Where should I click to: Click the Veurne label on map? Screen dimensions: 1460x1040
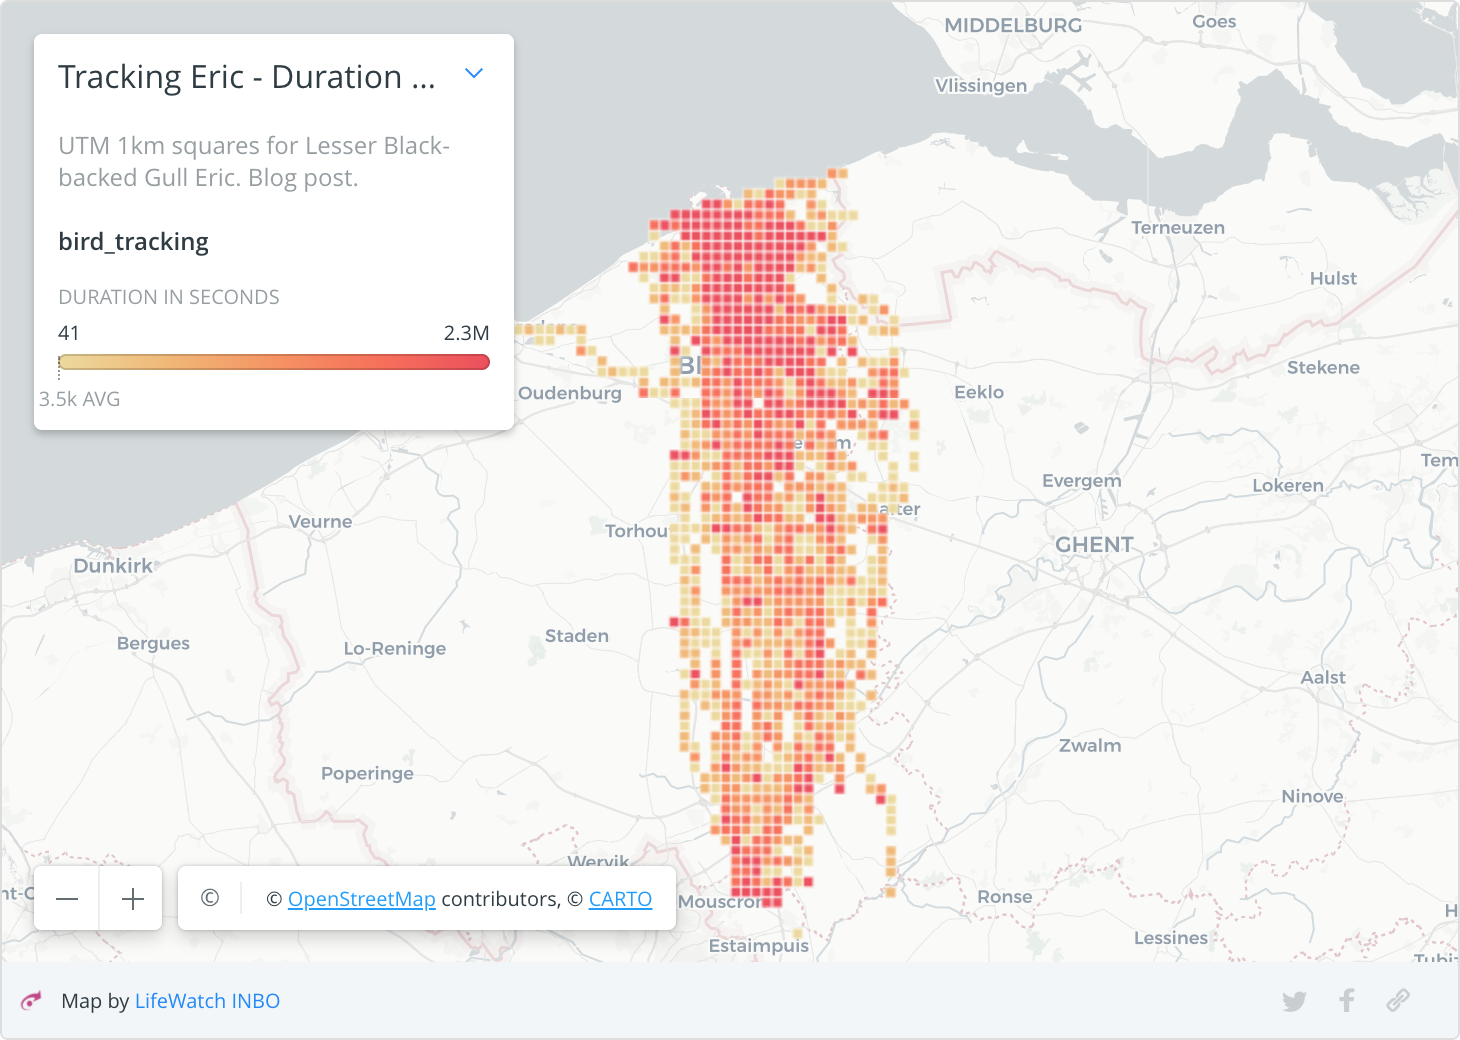320,521
